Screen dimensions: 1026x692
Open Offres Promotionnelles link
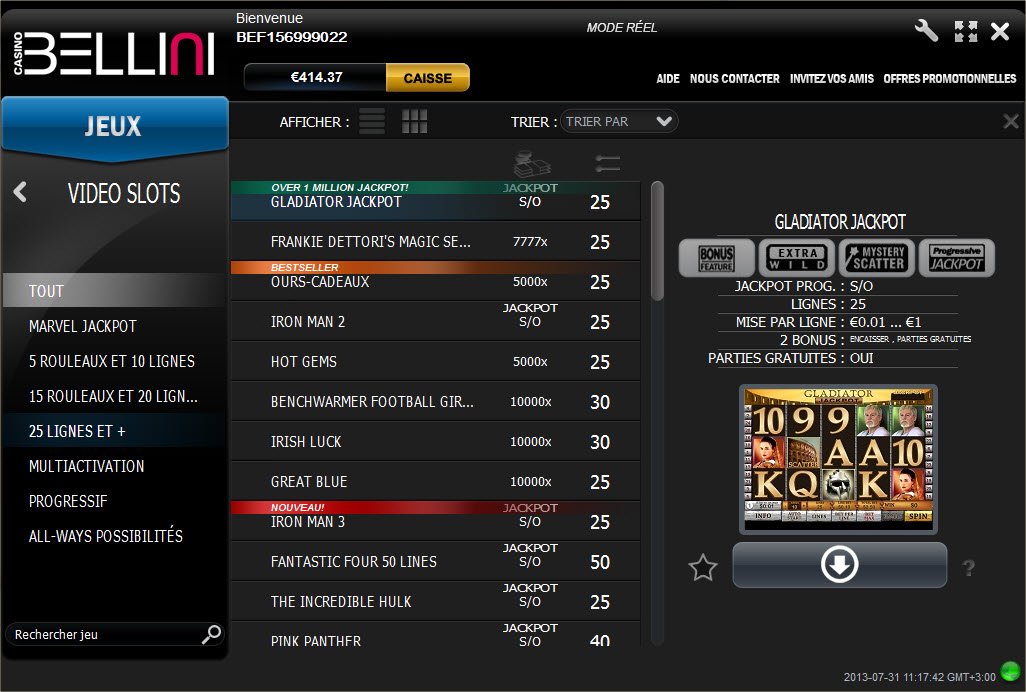tap(949, 78)
